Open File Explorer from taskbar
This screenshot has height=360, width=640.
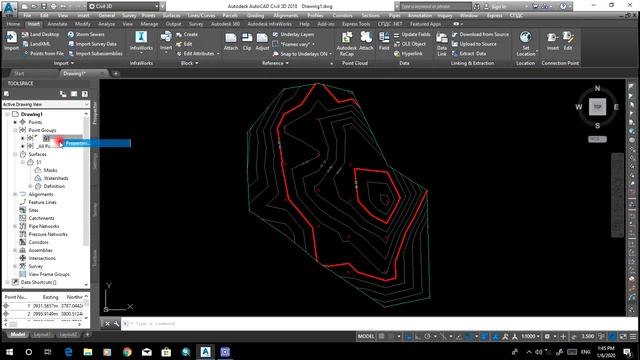click(x=88, y=351)
